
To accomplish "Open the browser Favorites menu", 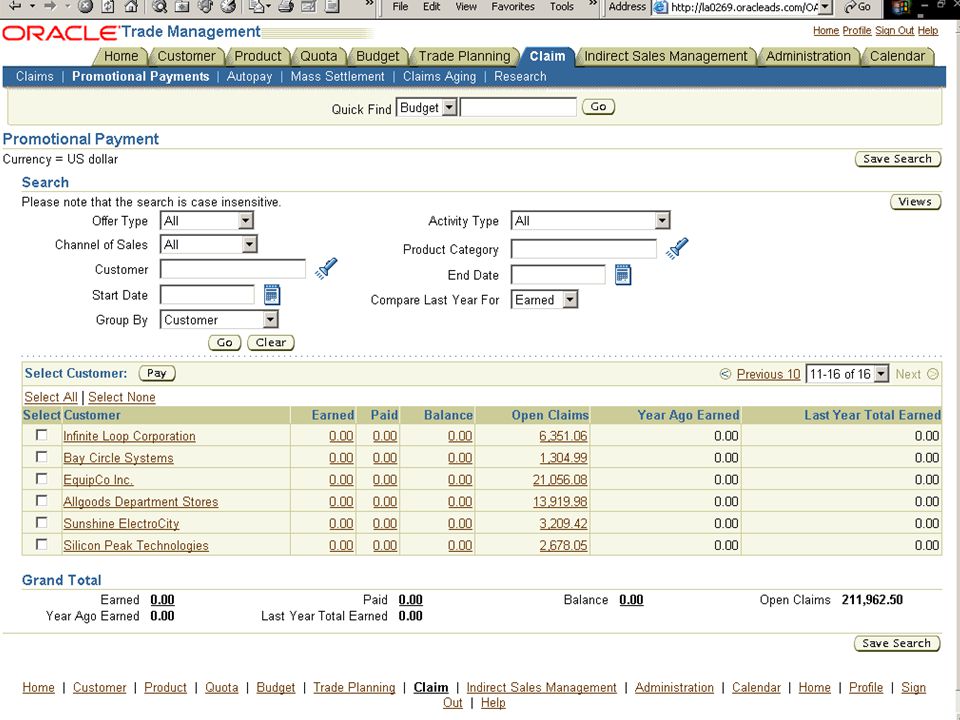I will tap(513, 7).
